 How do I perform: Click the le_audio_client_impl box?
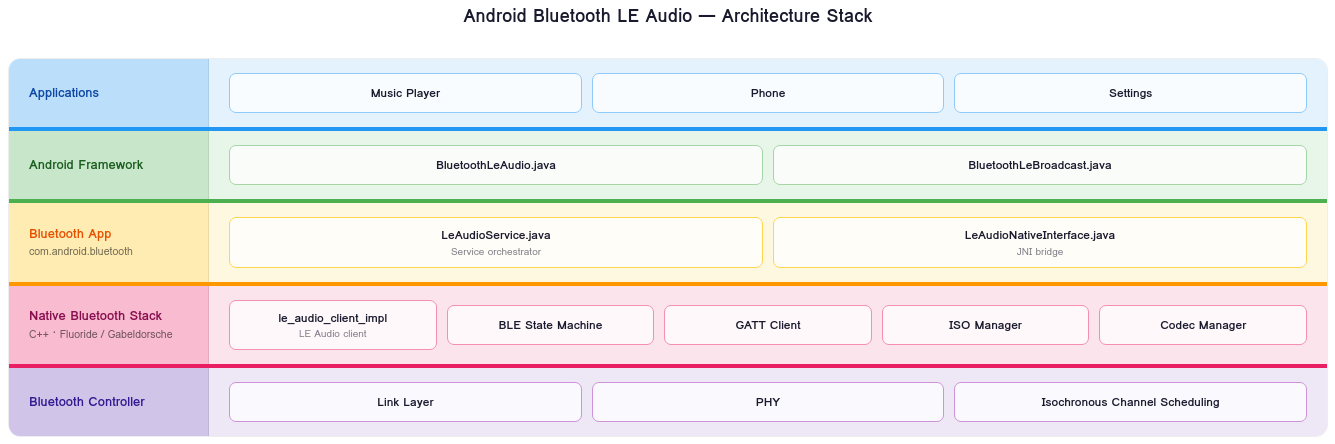(x=332, y=325)
